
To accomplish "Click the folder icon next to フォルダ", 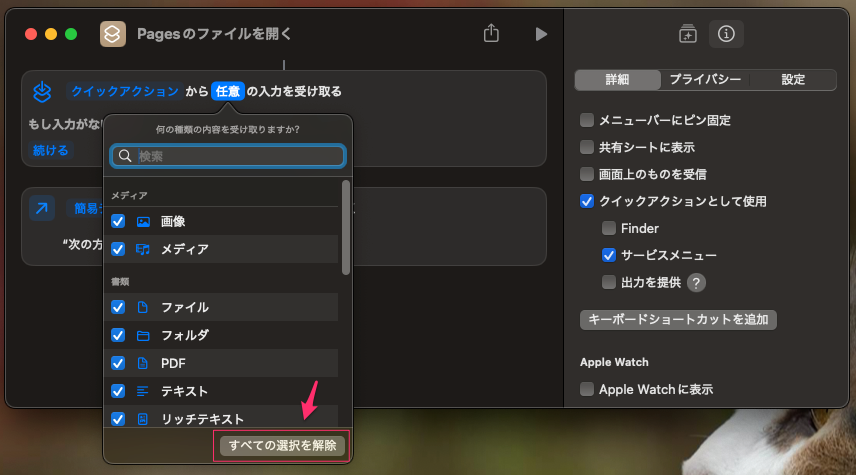I will tap(142, 335).
